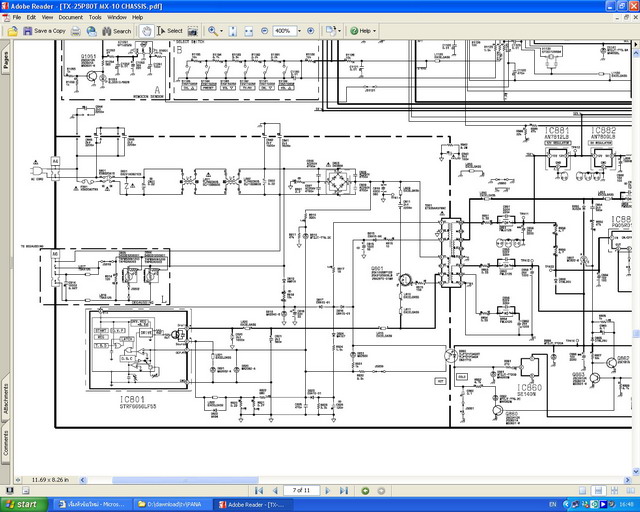Image resolution: width=640 pixels, height=512 pixels.
Task: Switch to Single Page layout
Action: pos(583,490)
